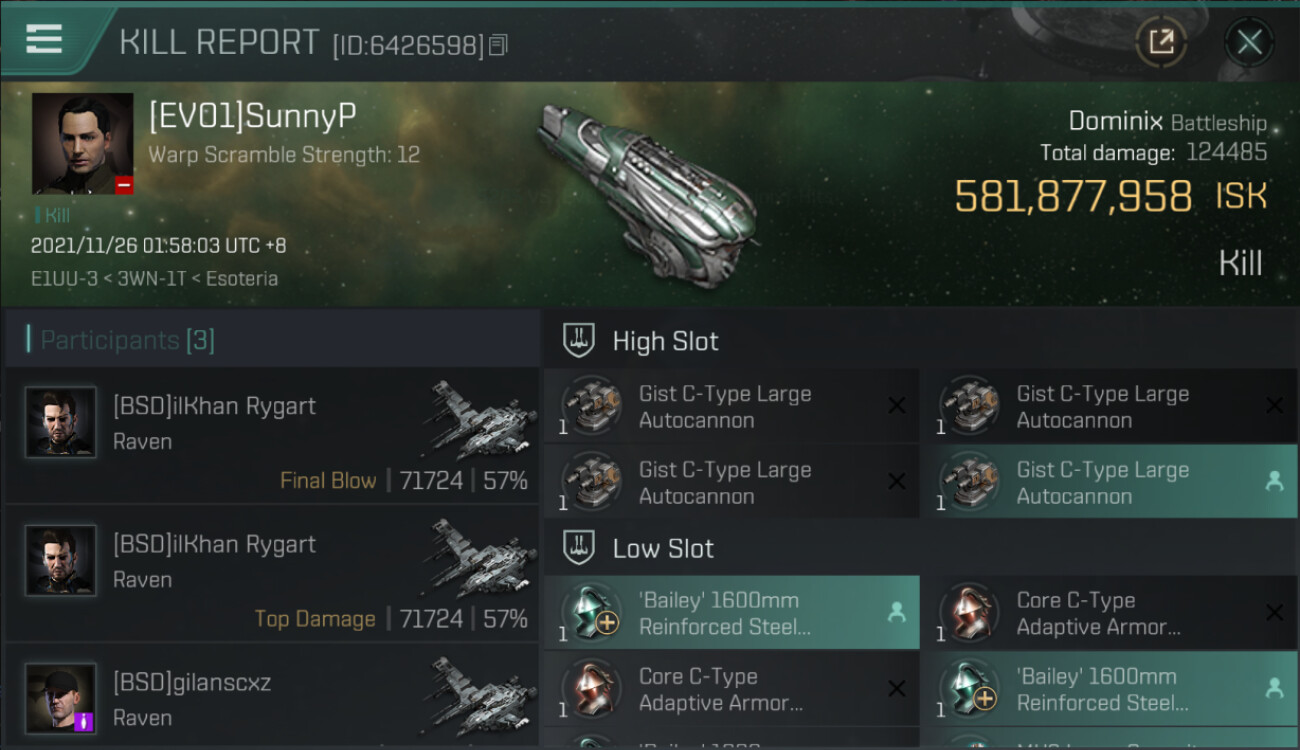The image size is (1300, 750).
Task: Select the top-left Gist C-Type Large Autocannon item
Action: pyautogui.click(x=731, y=406)
